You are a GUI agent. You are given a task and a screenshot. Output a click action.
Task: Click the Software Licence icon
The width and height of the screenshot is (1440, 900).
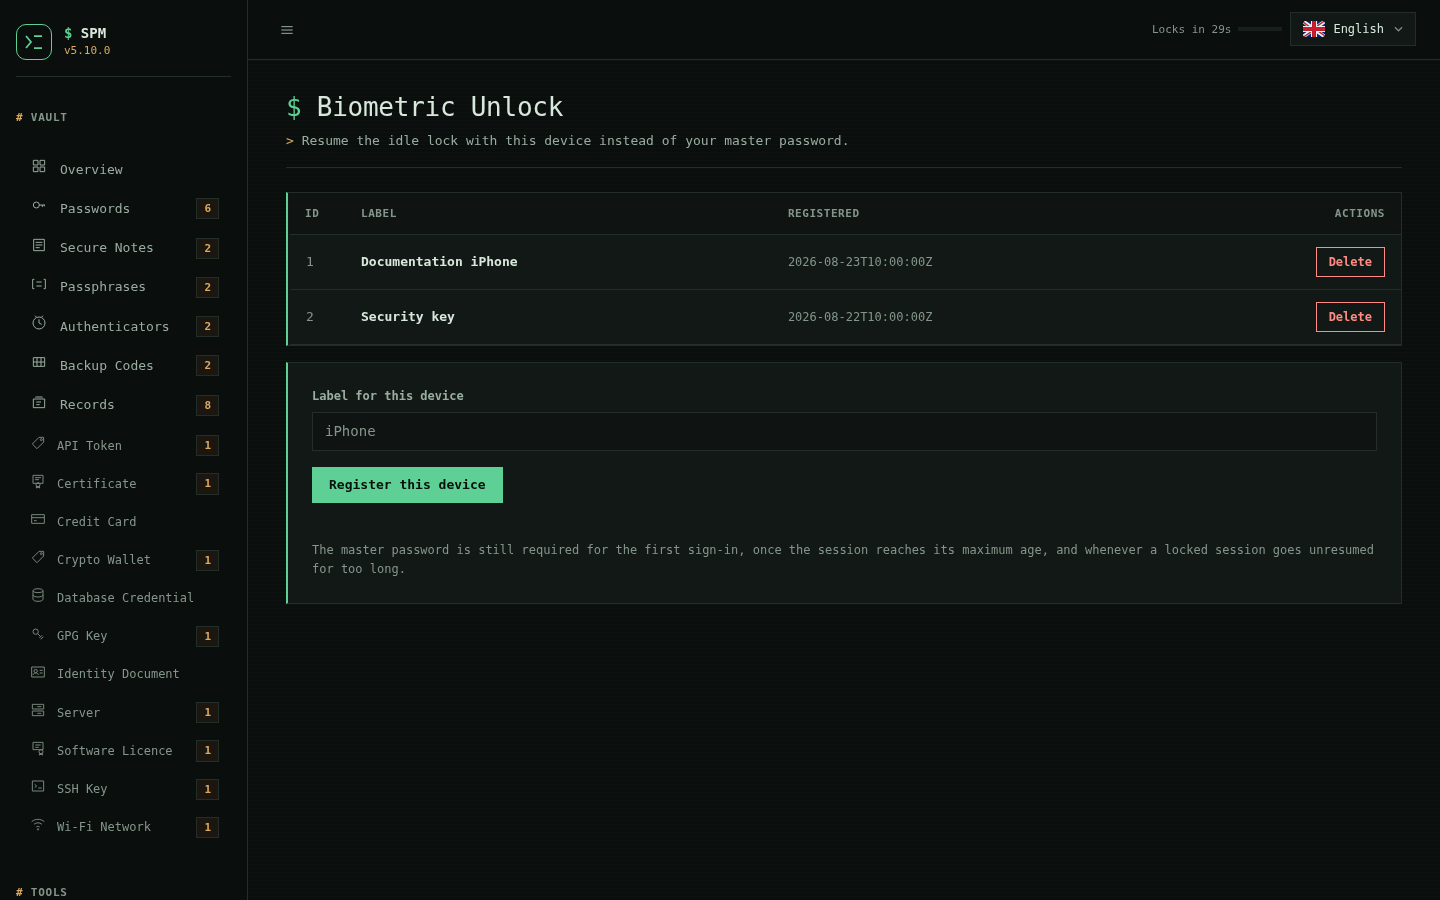click(38, 748)
